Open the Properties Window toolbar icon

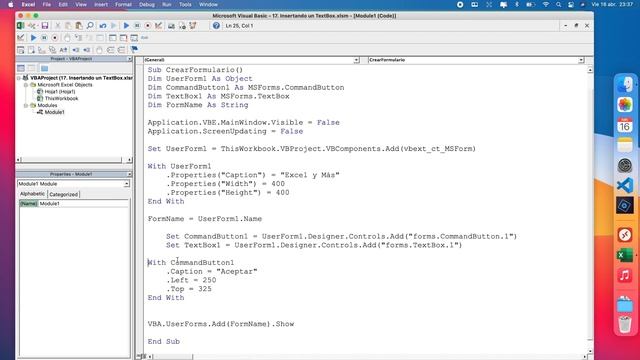[x=182, y=26]
